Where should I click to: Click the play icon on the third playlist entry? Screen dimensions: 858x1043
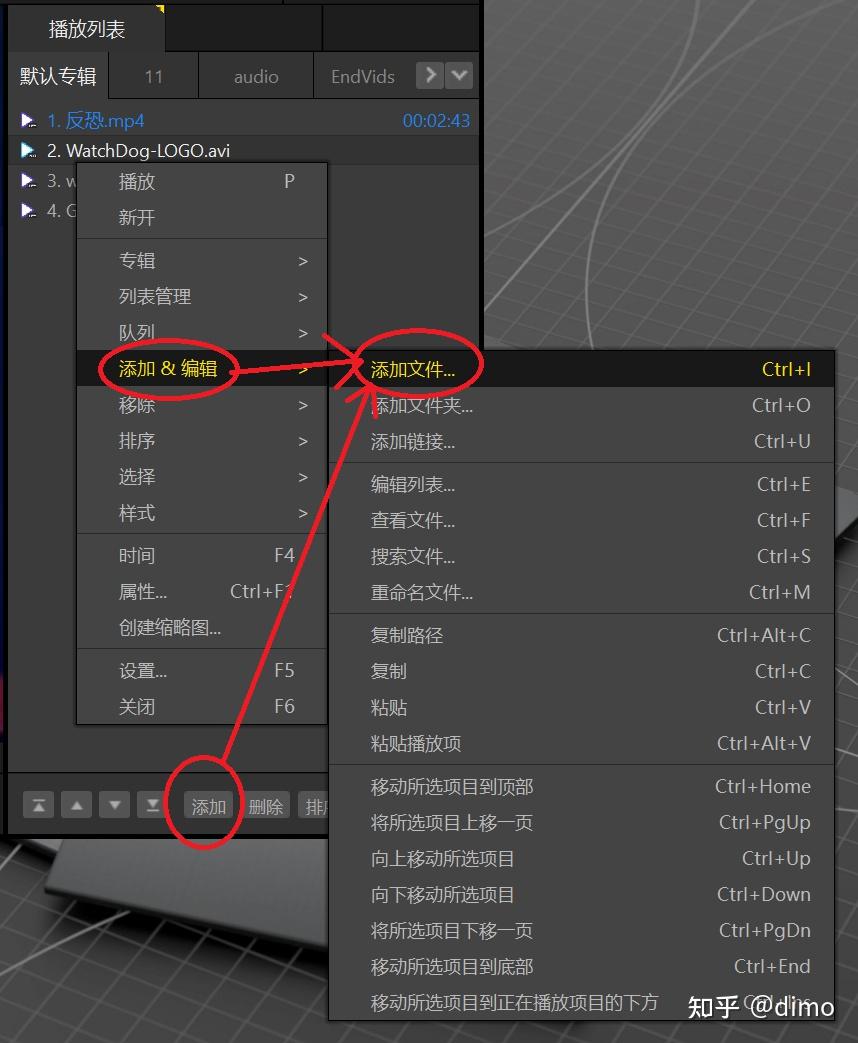coord(27,181)
